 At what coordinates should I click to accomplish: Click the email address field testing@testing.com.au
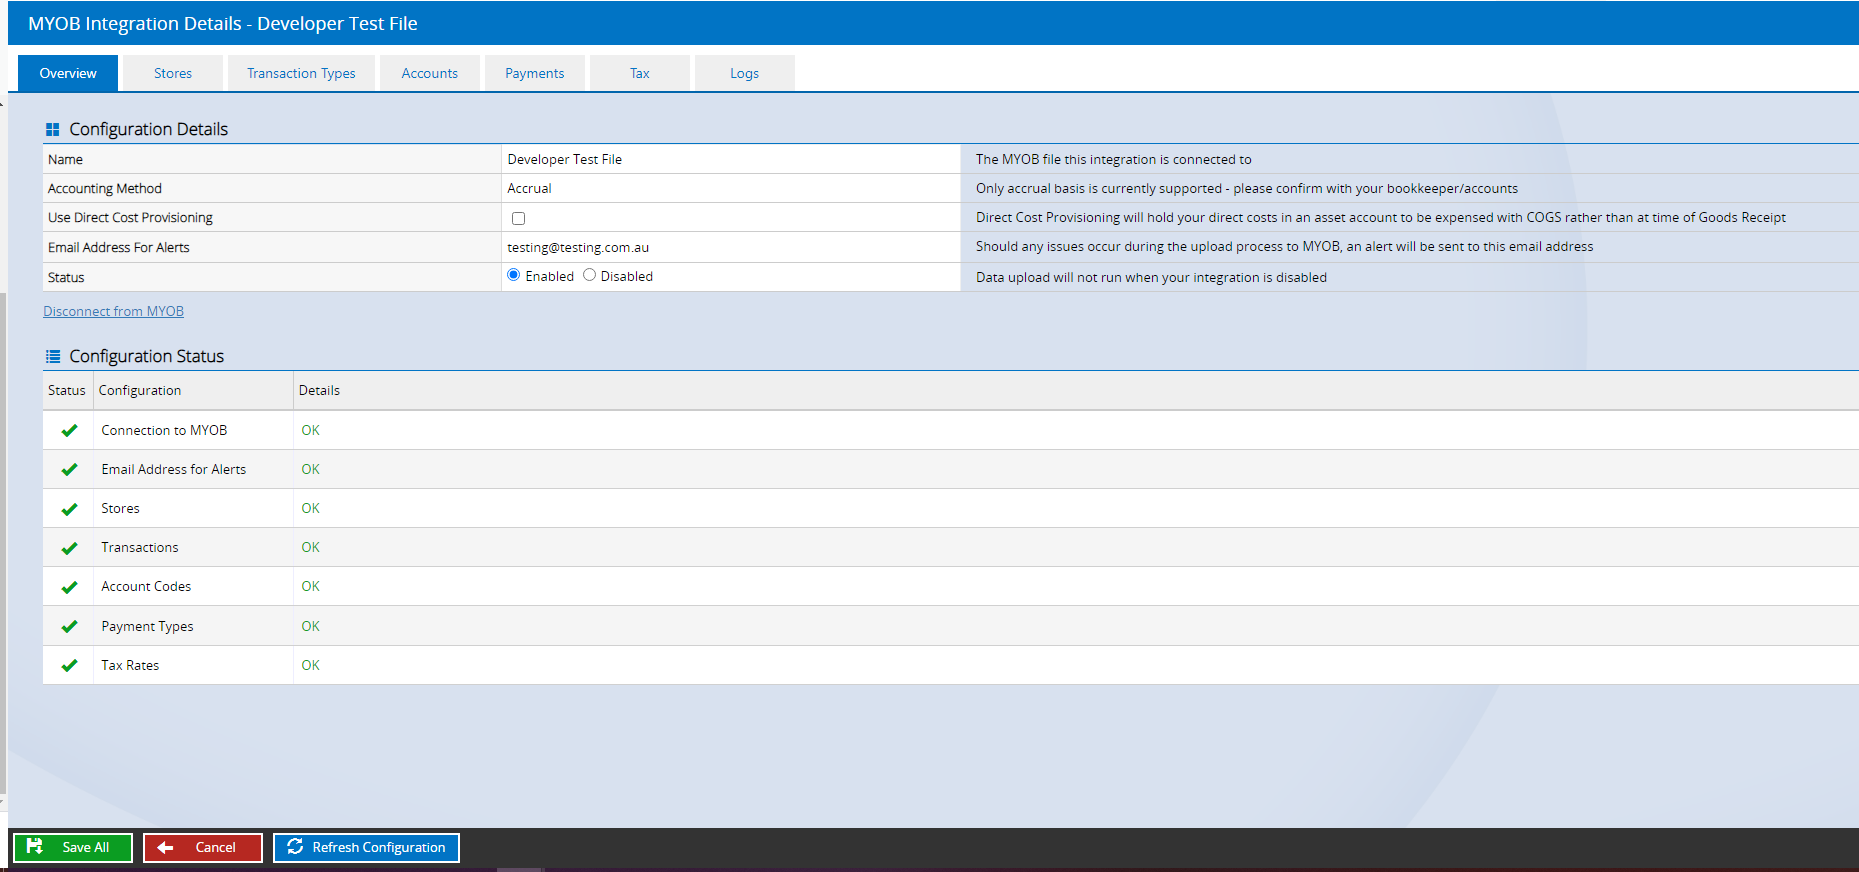coord(731,247)
